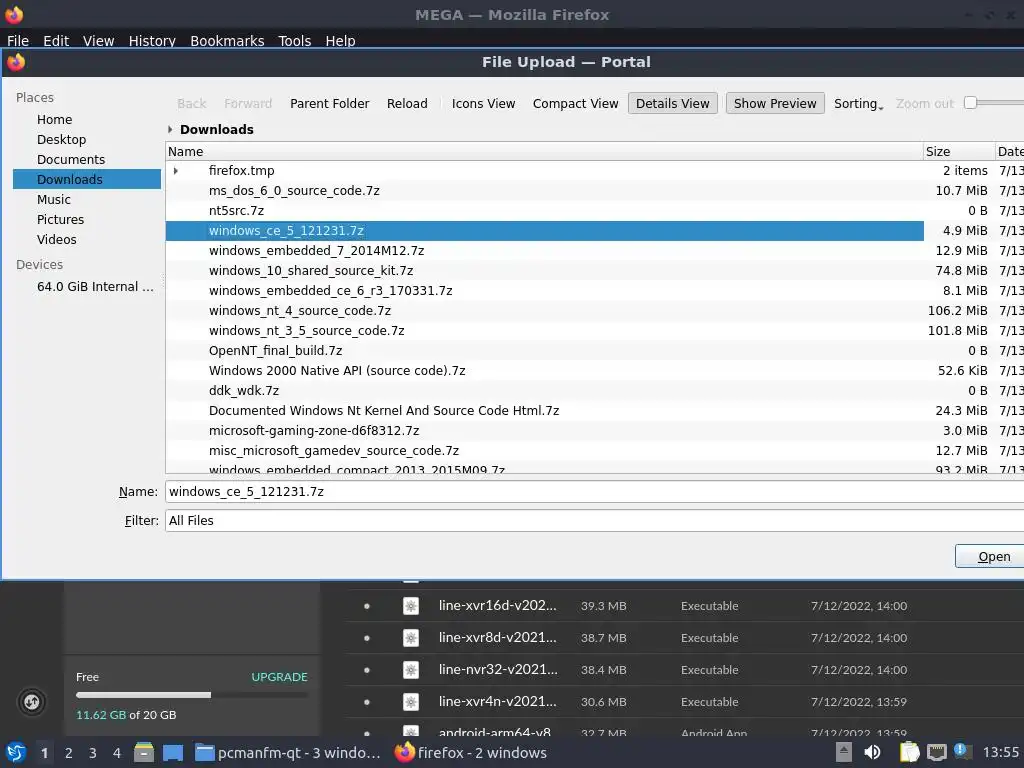The width and height of the screenshot is (1024, 768).
Task: Toggle the Details View button
Action: point(673,103)
